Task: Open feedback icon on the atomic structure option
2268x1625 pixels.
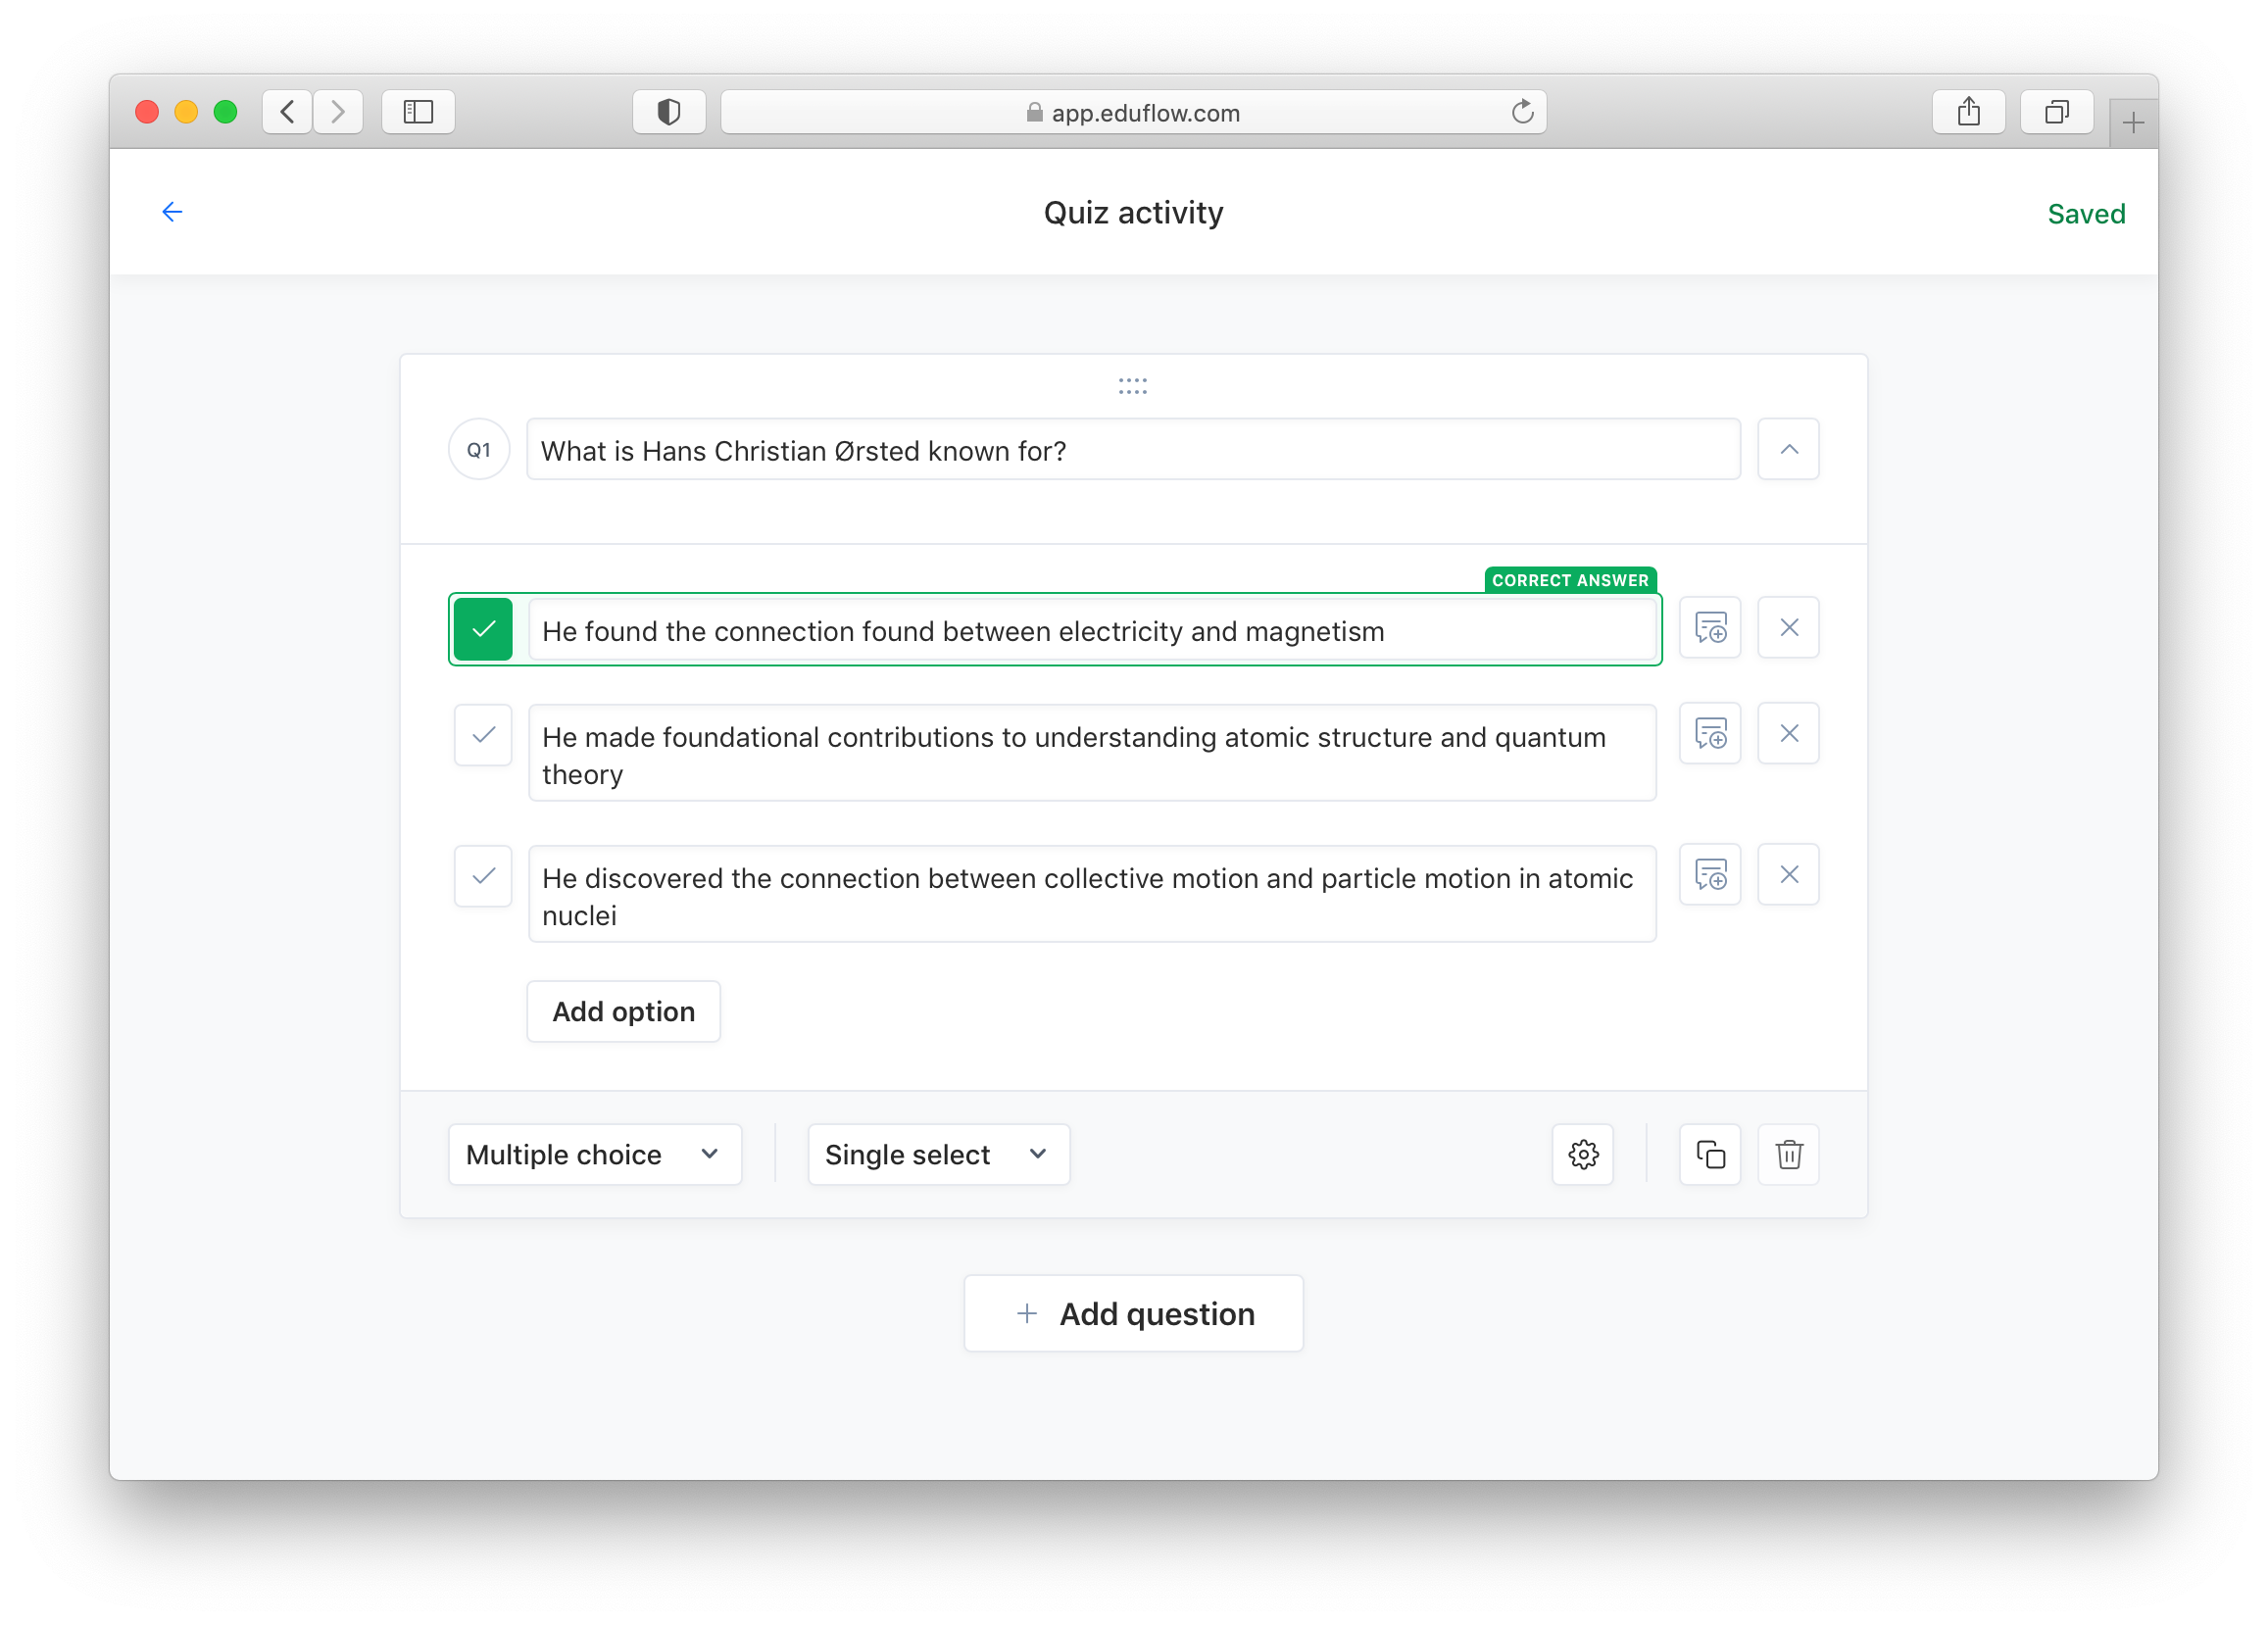Action: pos(1710,733)
